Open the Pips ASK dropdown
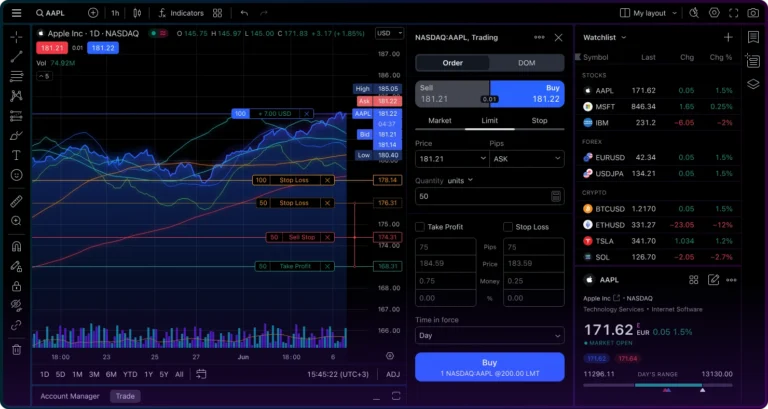This screenshot has width=768, height=409. [527, 159]
